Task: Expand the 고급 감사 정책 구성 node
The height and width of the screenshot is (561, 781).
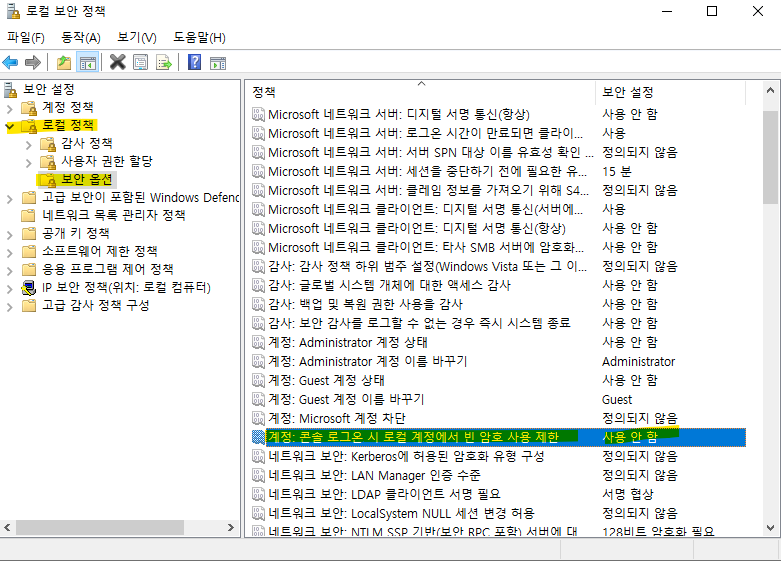Action: coord(9,306)
